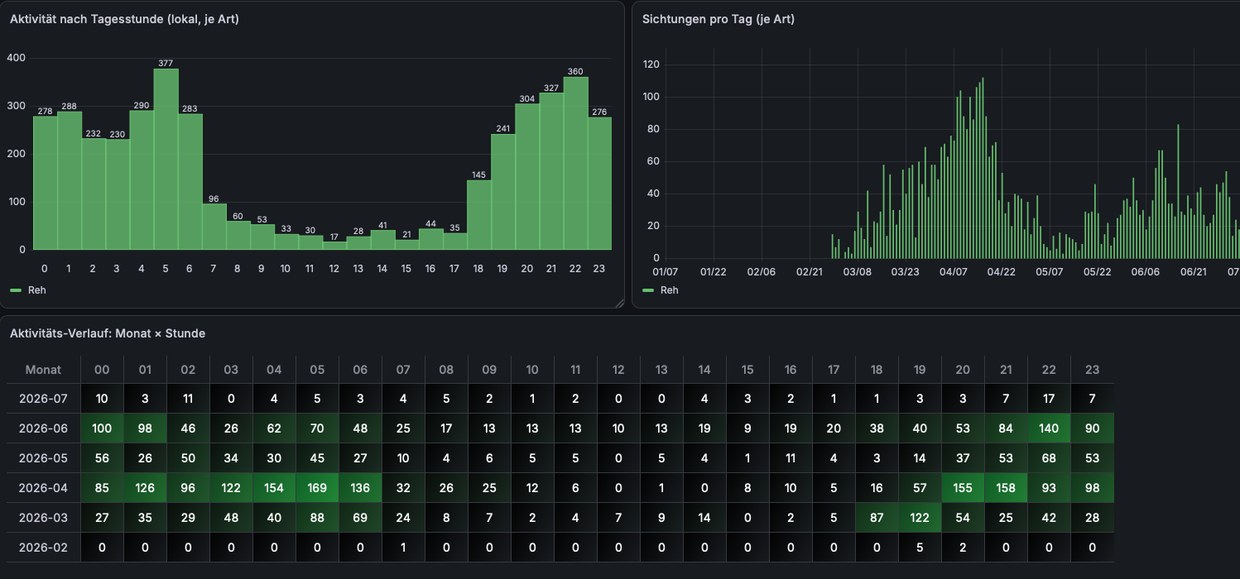The image size is (1240, 579).
Task: Click the cell with value 126 in the 2026-04 row
Action: [145, 488]
